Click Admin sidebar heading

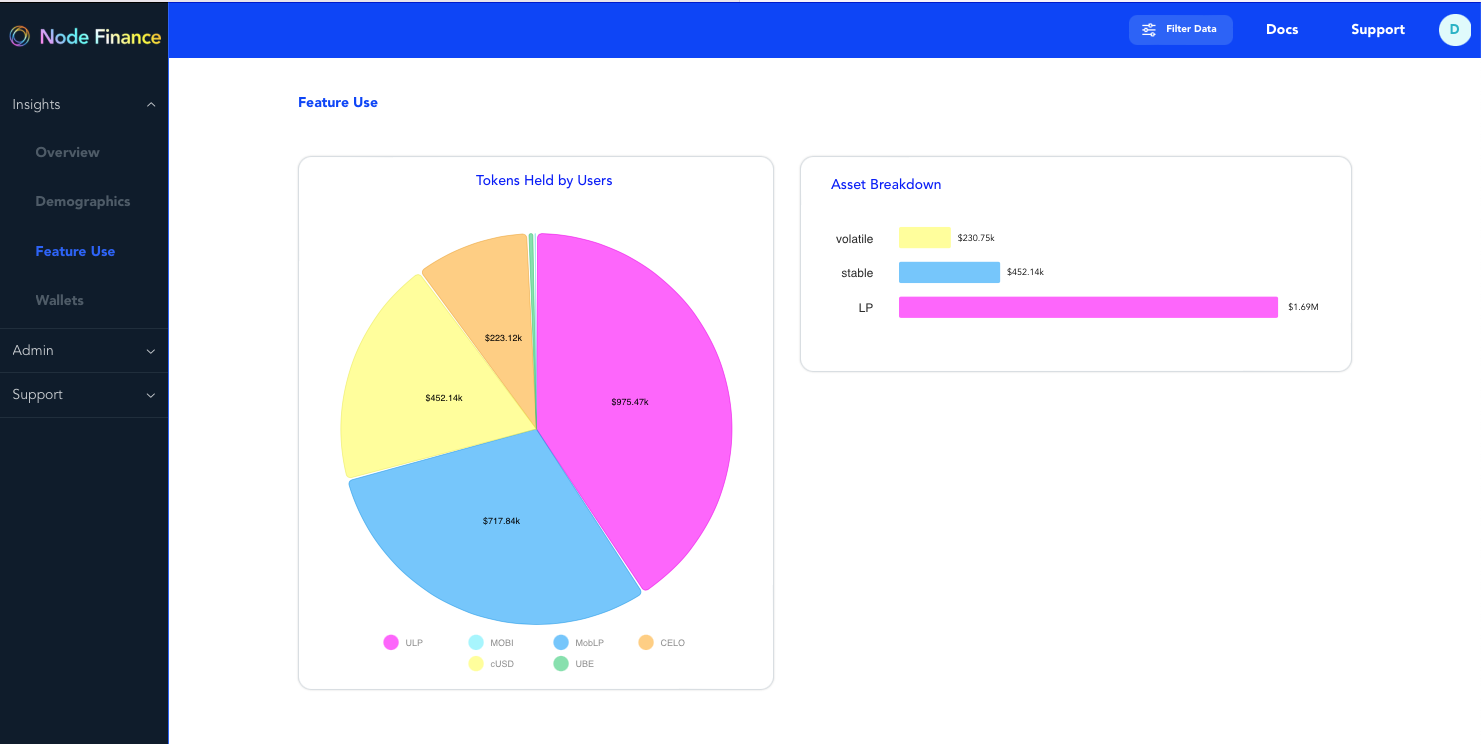[33, 350]
